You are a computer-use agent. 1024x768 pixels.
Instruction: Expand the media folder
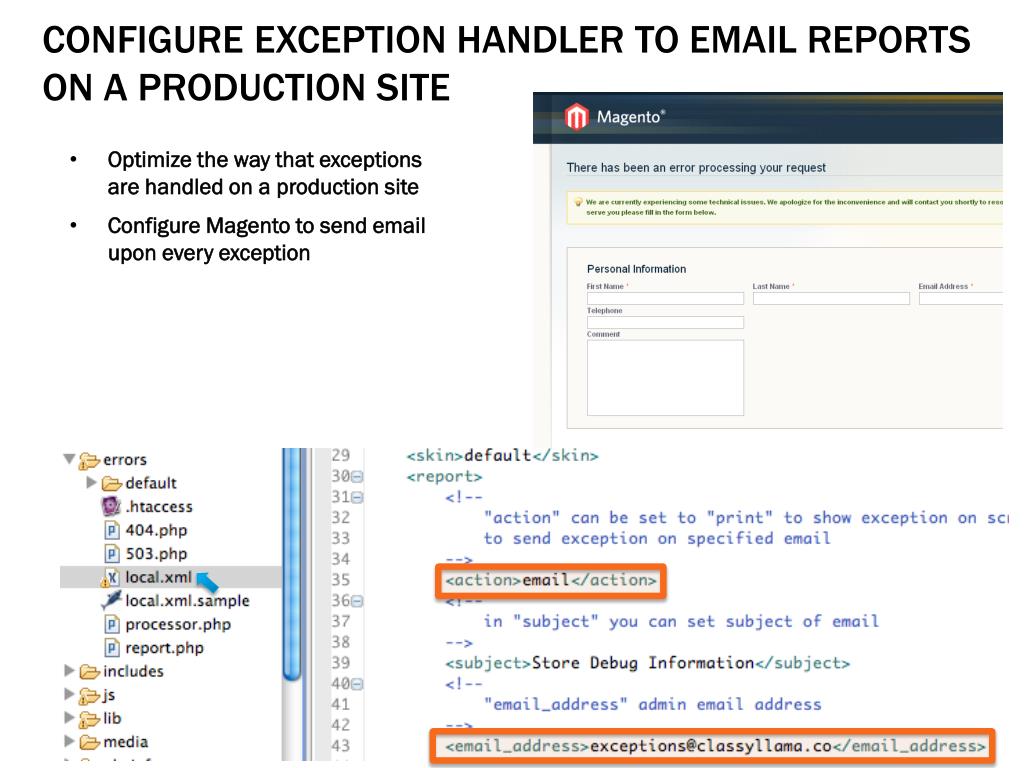click(69, 741)
